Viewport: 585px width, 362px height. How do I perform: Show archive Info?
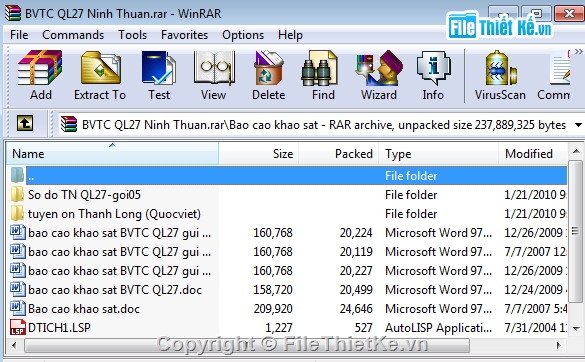[x=433, y=75]
